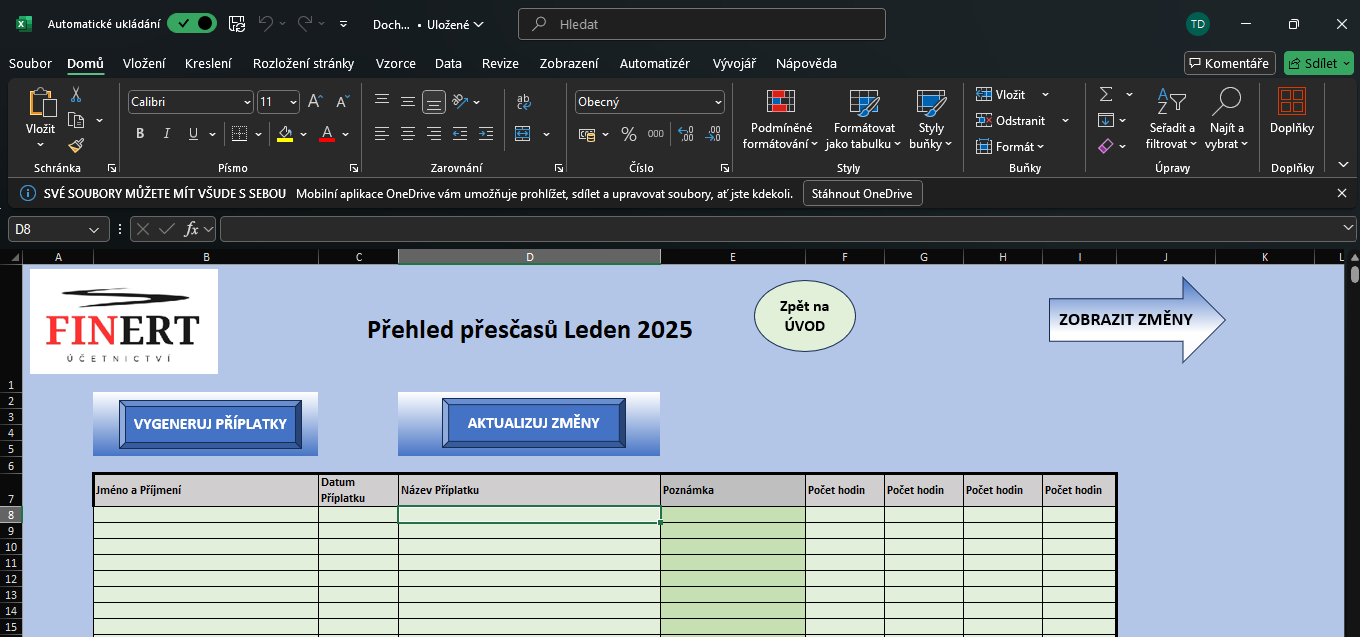Toggle bold formatting
Viewport: 1360px width, 637px height.
(140, 134)
